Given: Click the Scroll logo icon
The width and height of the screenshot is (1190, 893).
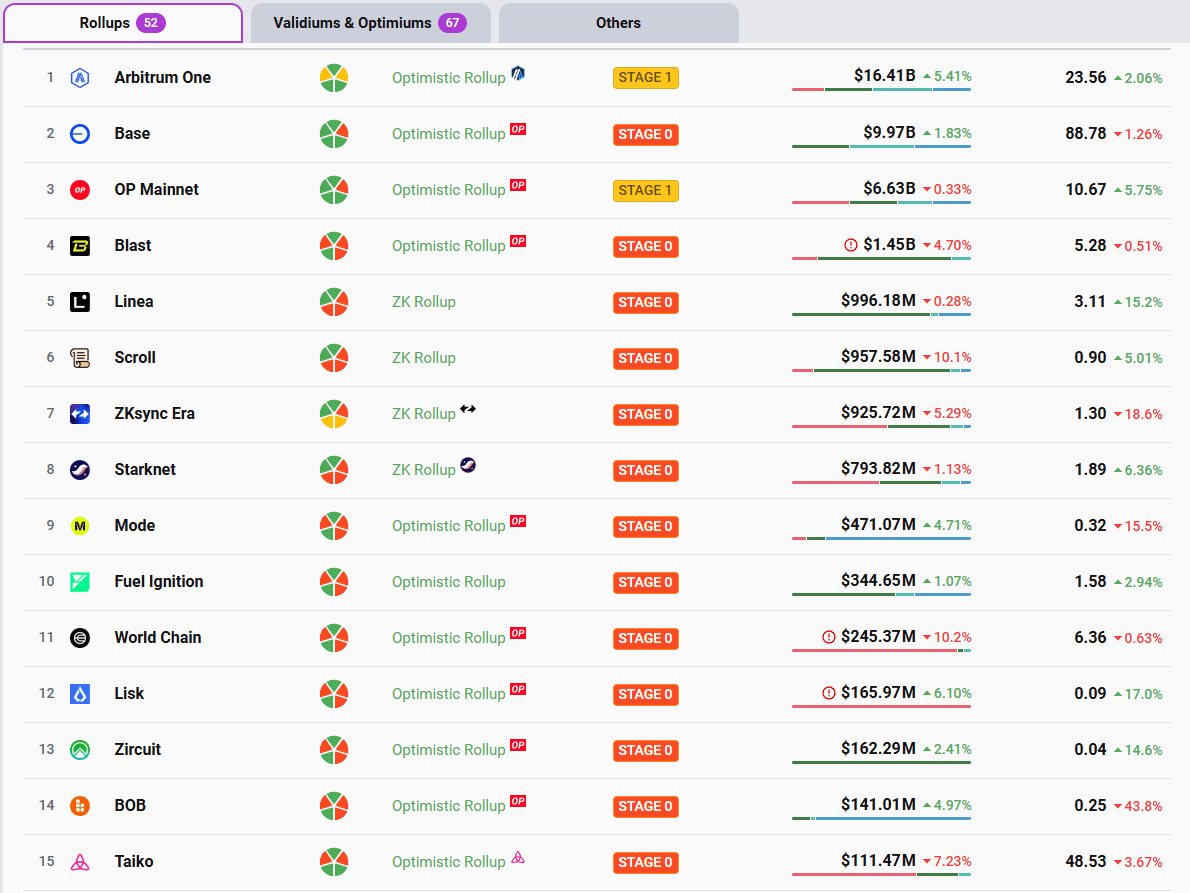Looking at the screenshot, I should click(80, 357).
